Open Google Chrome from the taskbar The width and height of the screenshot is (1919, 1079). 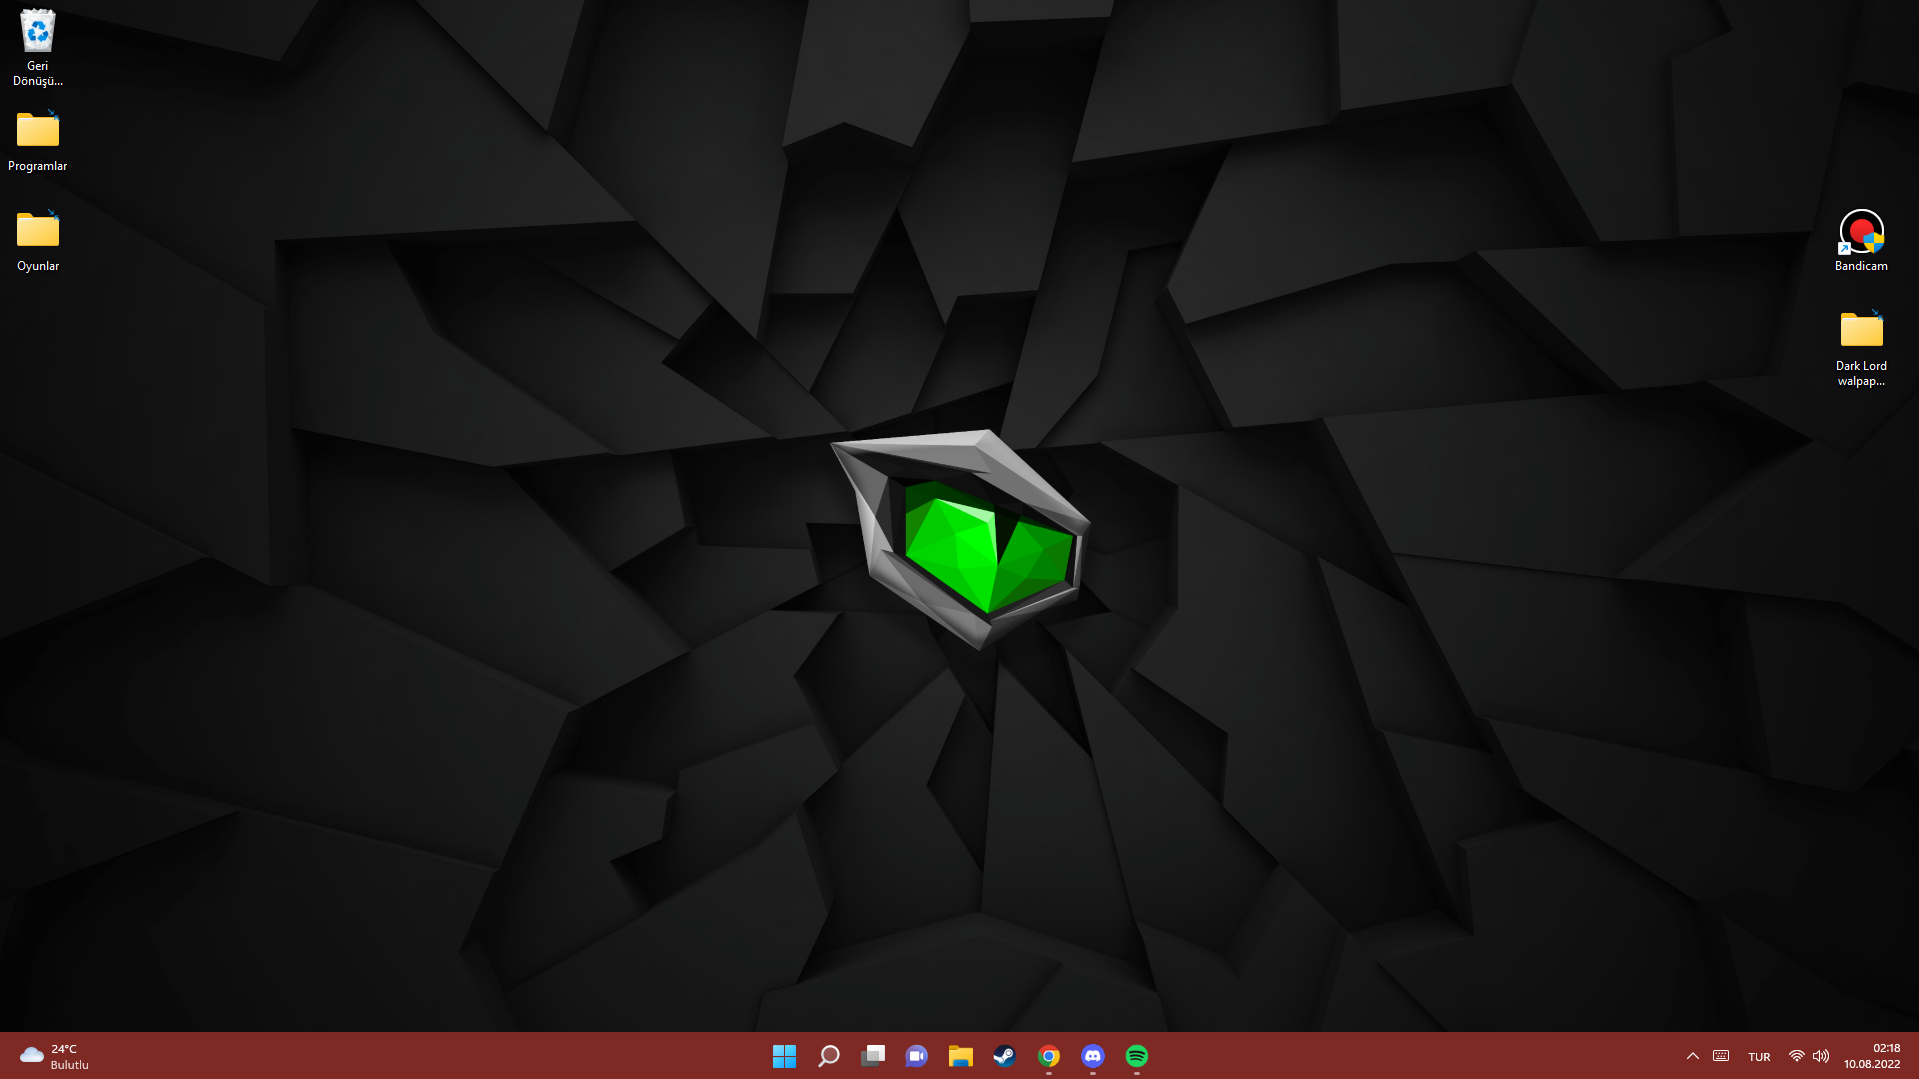(1048, 1056)
